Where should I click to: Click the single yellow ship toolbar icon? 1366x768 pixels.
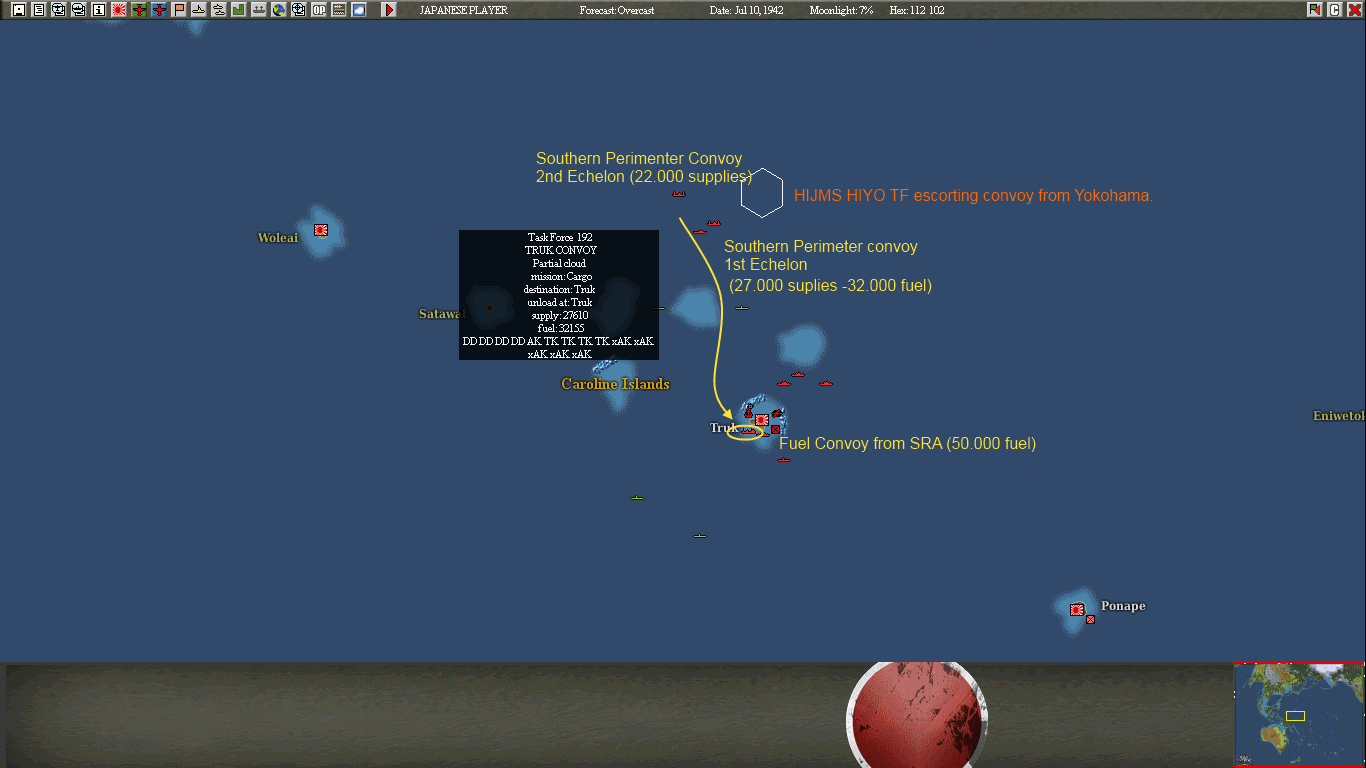coord(199,10)
